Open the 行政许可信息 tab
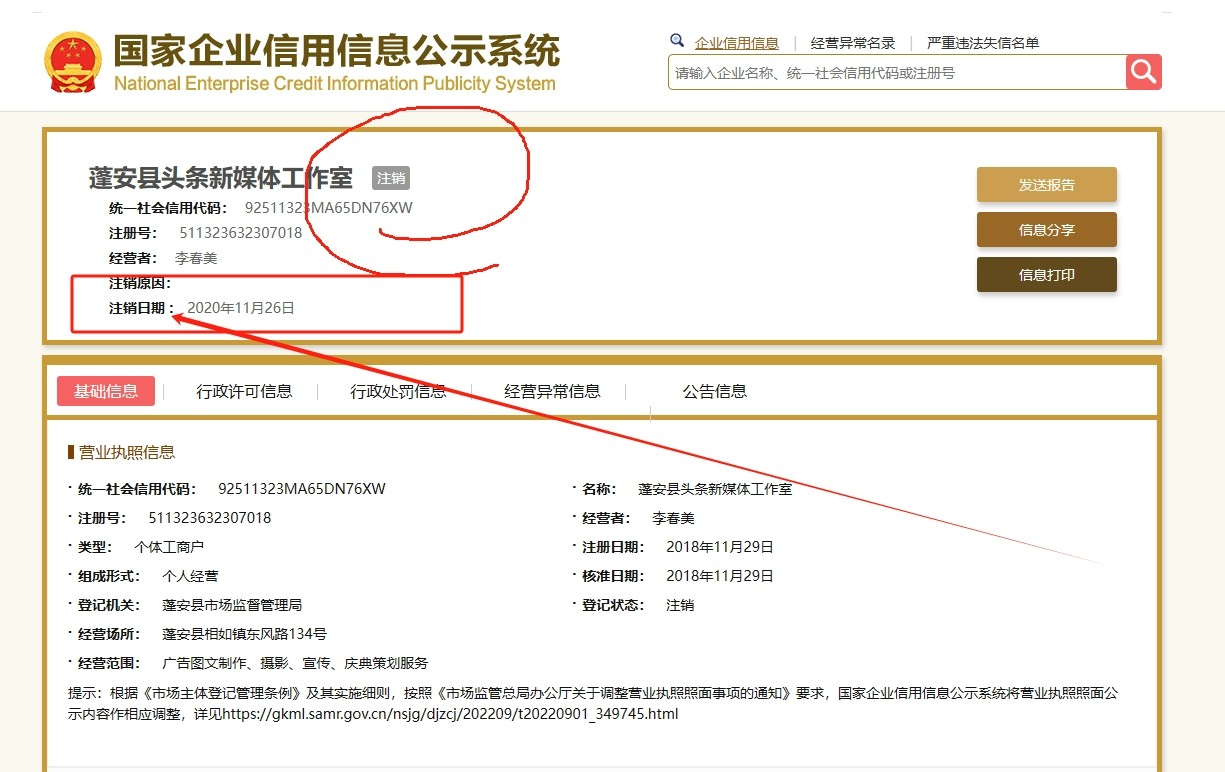 (x=244, y=391)
